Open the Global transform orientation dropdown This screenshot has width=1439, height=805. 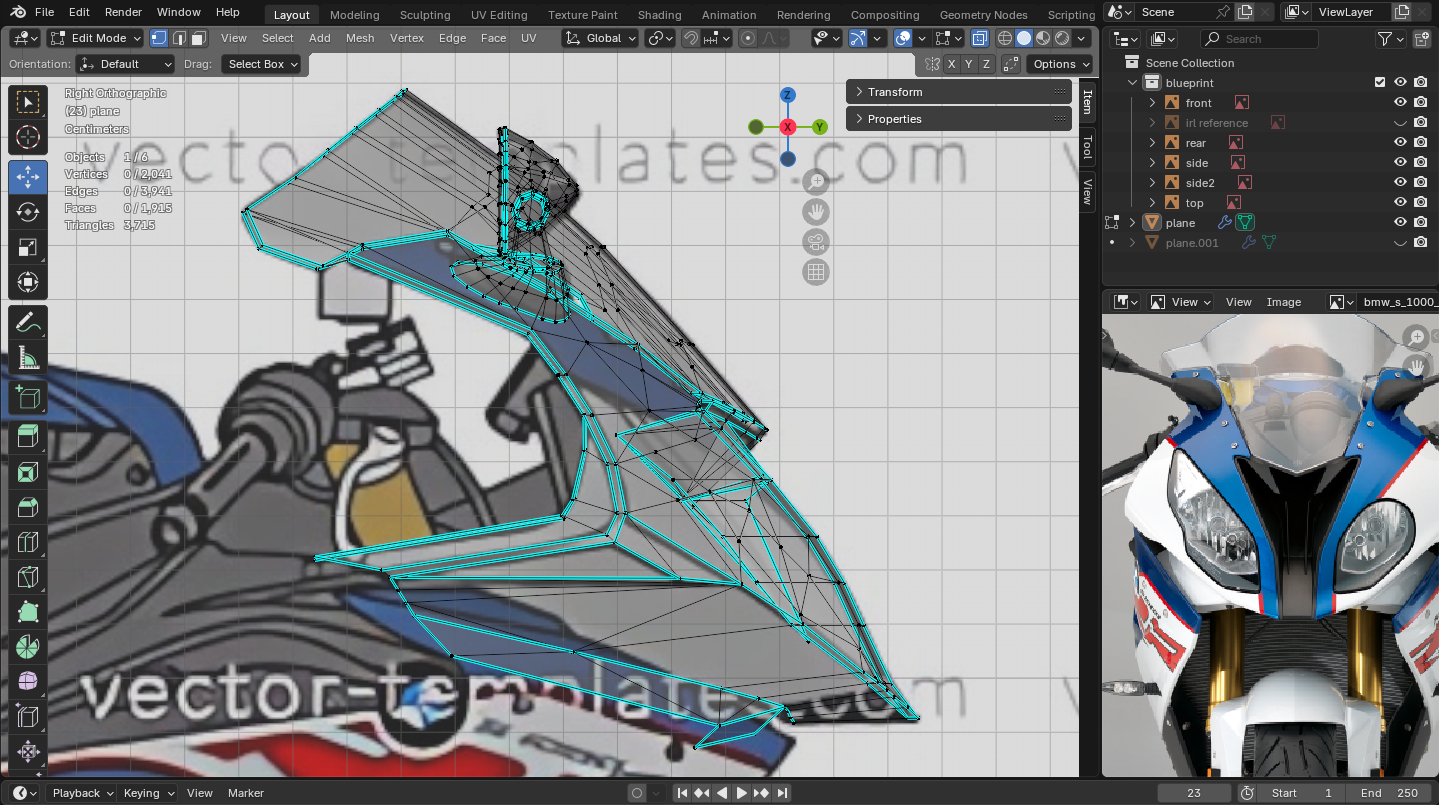[x=600, y=38]
